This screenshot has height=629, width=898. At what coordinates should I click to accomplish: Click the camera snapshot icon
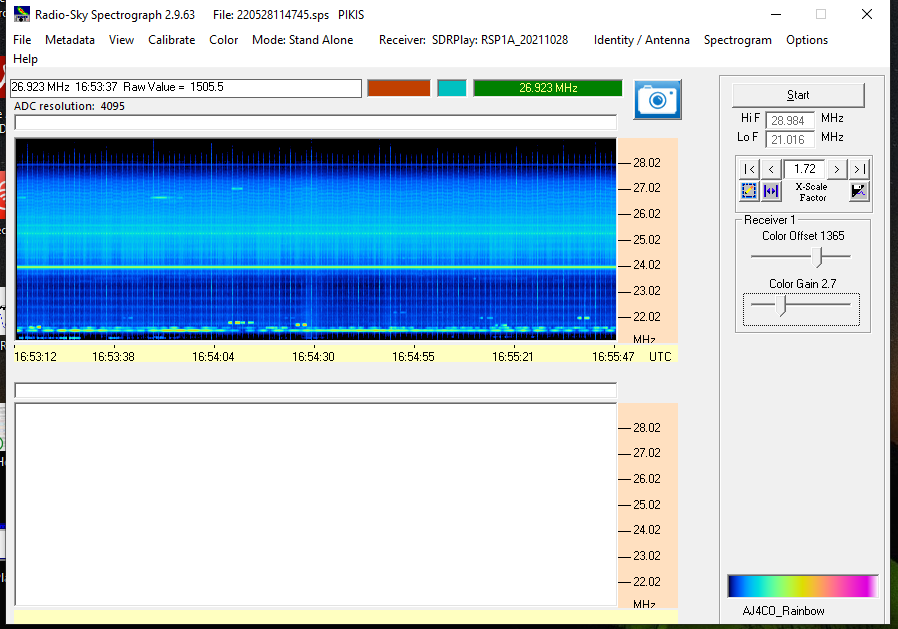(x=657, y=100)
